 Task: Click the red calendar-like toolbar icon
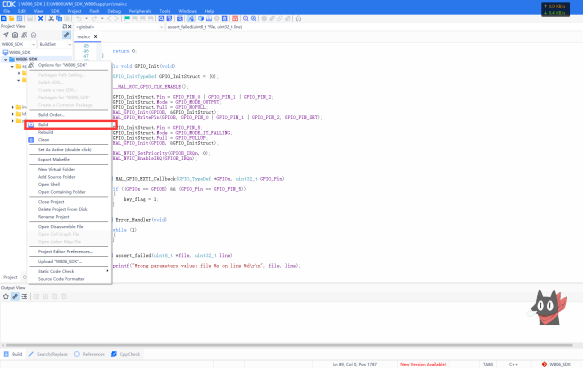(x=235, y=19)
